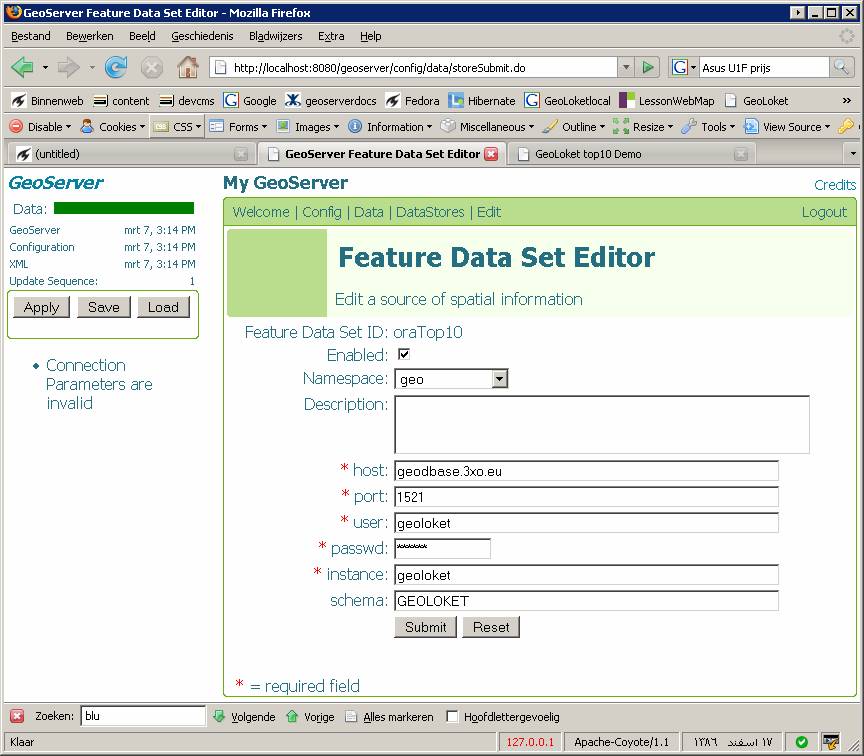Open Binnenweb bookmark
864x756 pixels.
point(47,101)
